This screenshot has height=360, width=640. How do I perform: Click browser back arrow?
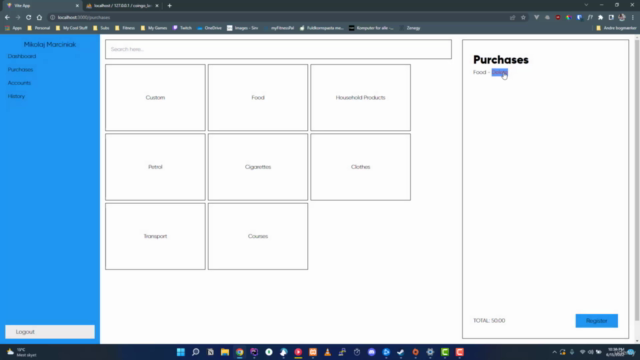click(7, 18)
